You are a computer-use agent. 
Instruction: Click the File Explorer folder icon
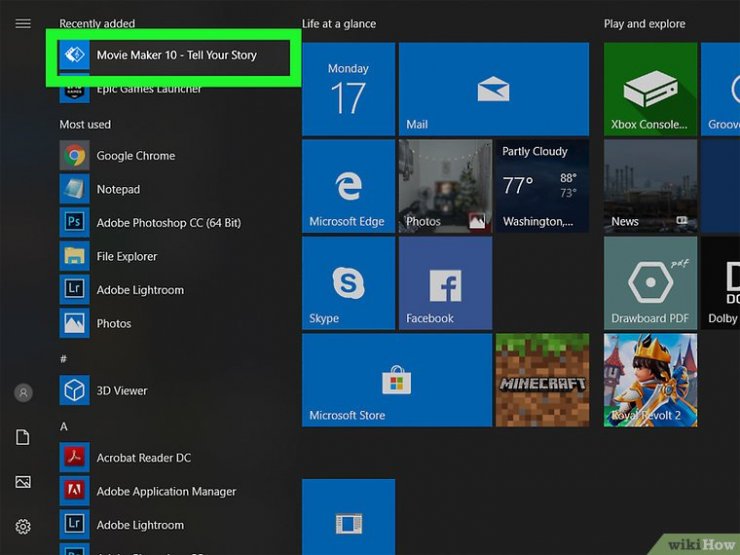pos(75,256)
